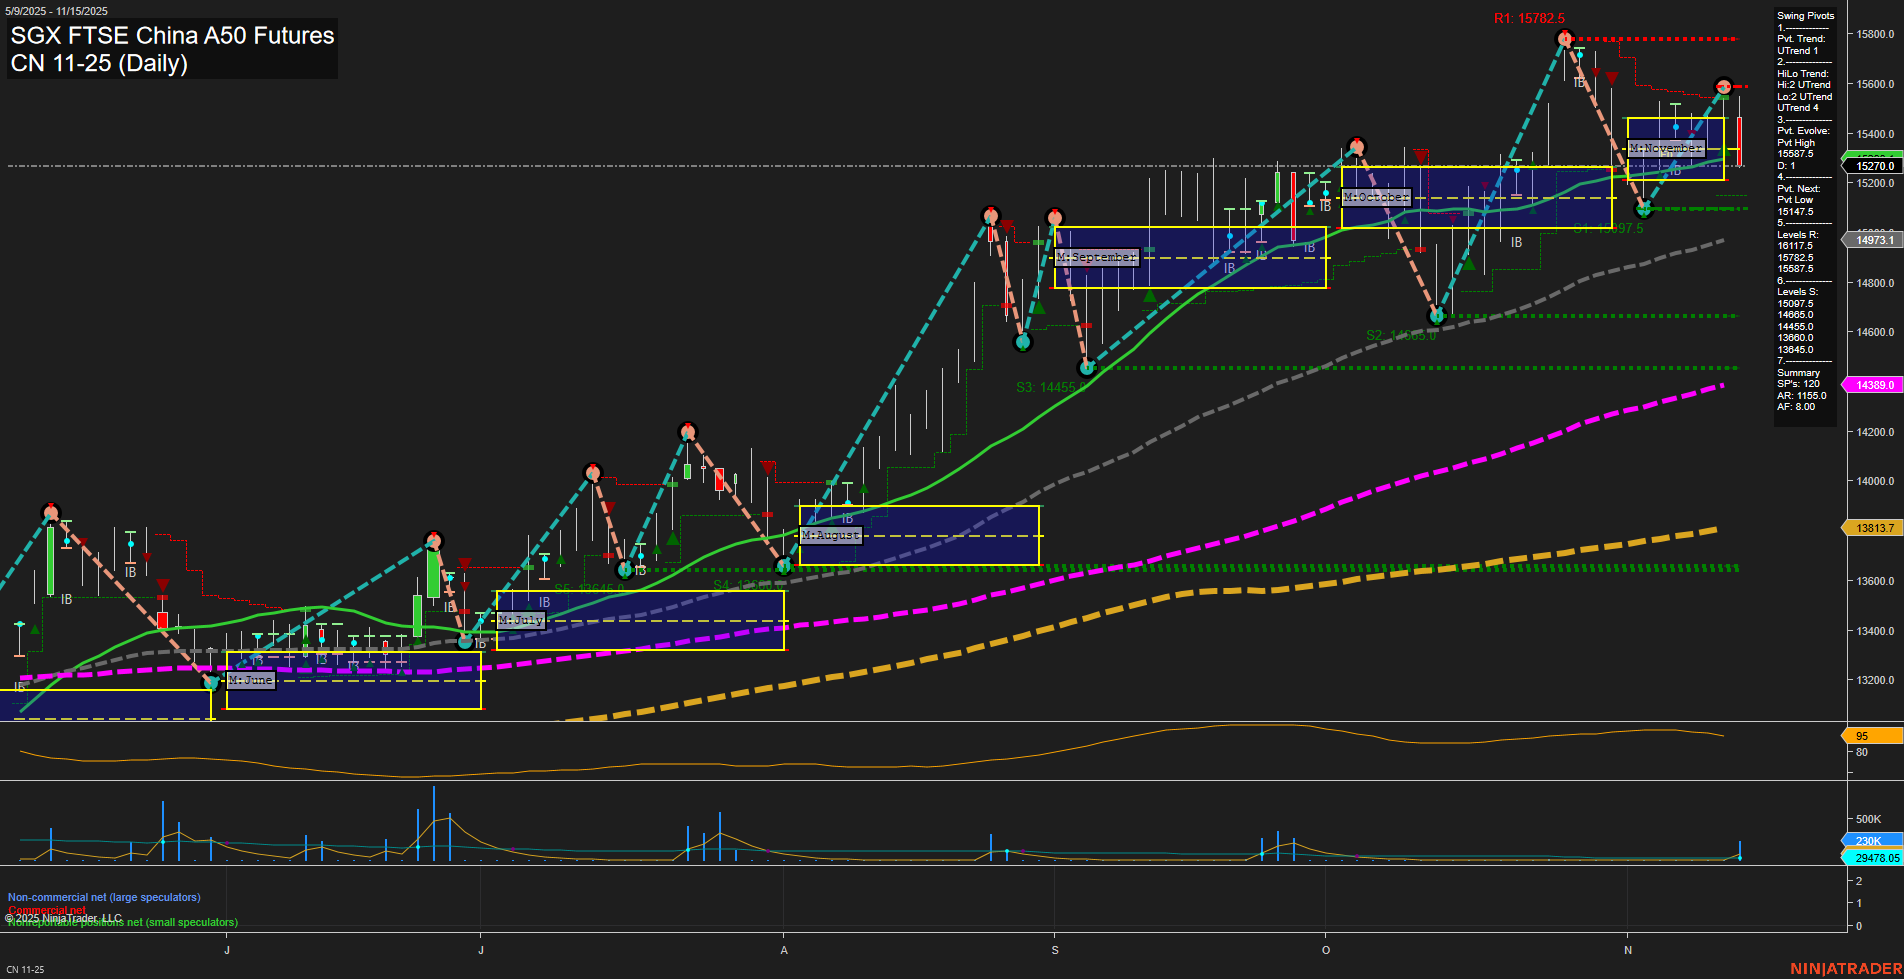Click the SGX FTSE China A50 Futures chart title
Viewport: 1904px width, 979px height.
(170, 36)
